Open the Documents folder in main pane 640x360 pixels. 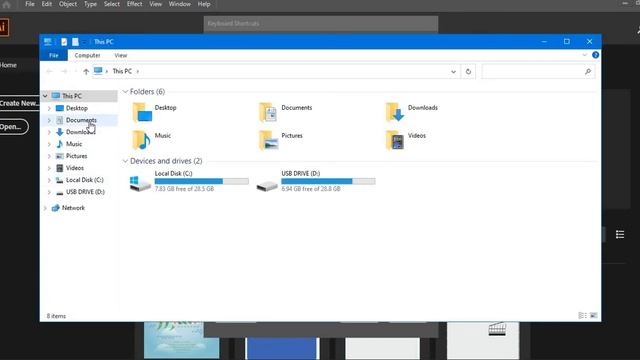point(286,112)
